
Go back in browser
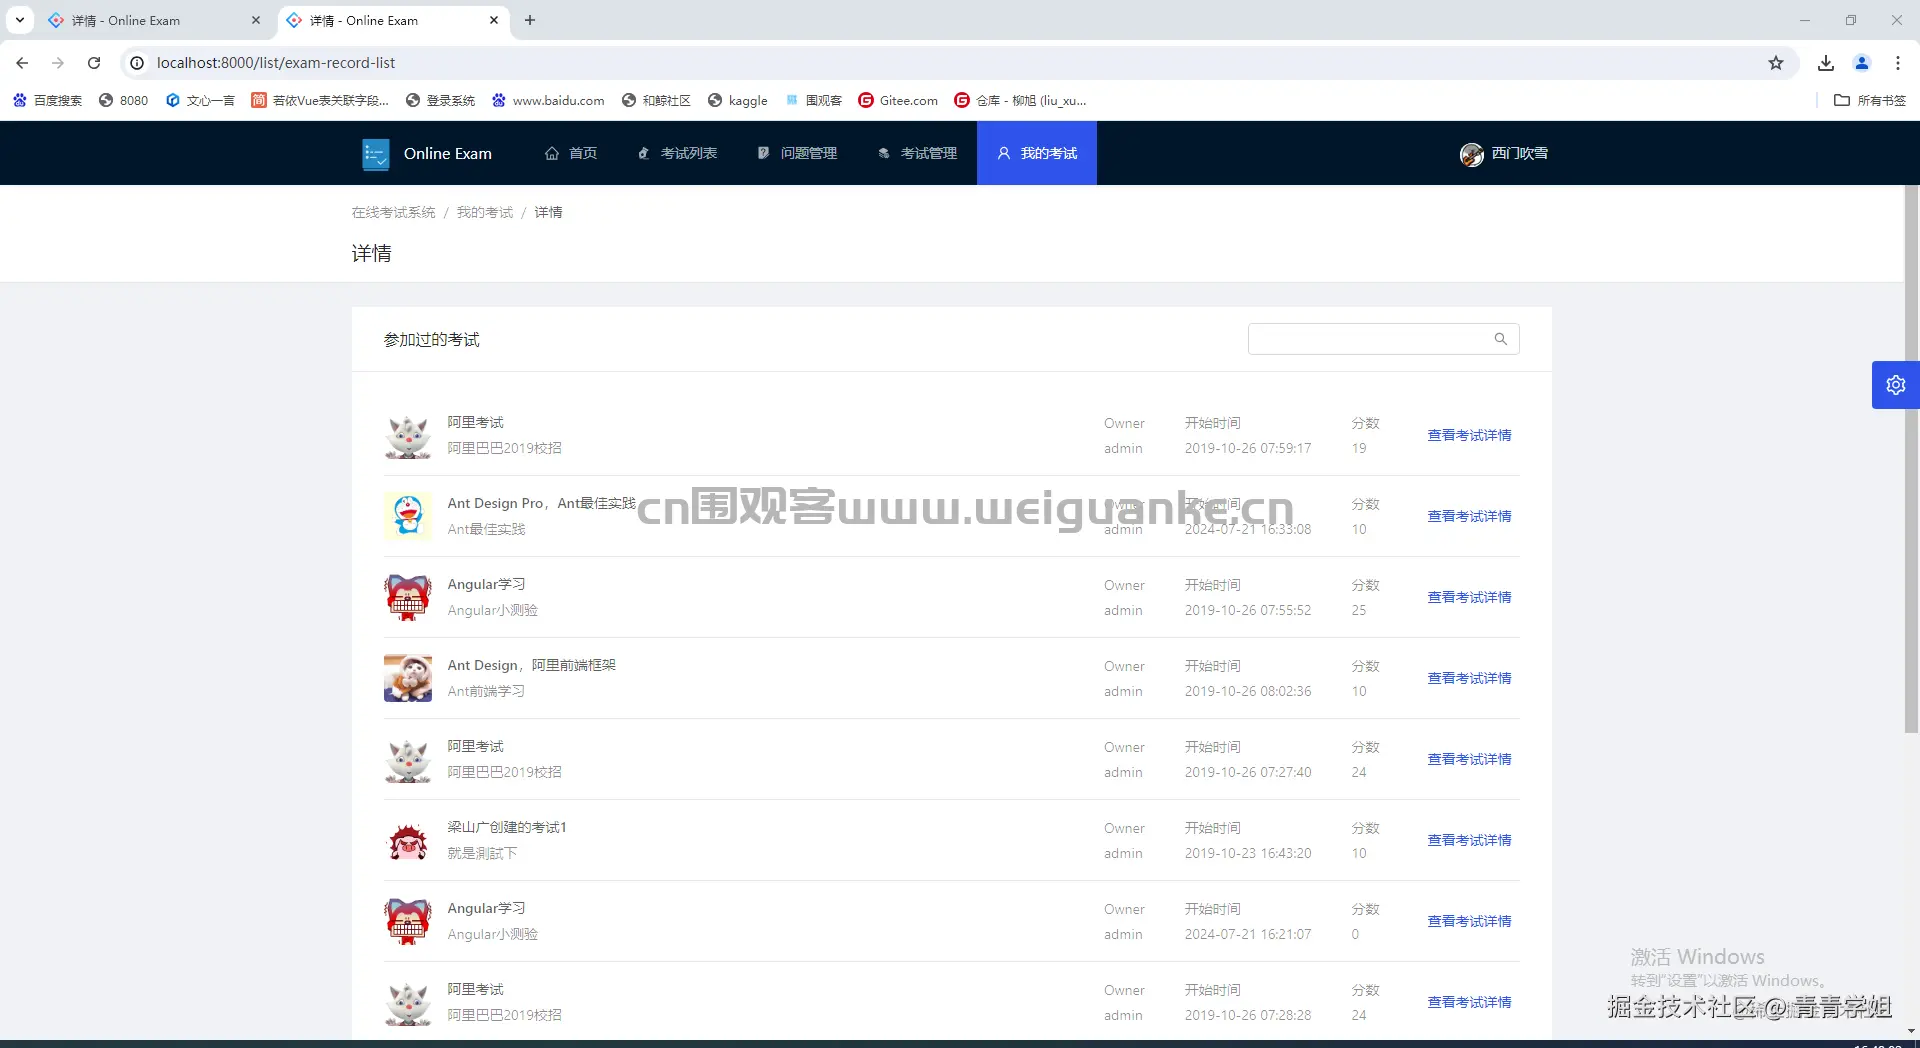[22, 63]
